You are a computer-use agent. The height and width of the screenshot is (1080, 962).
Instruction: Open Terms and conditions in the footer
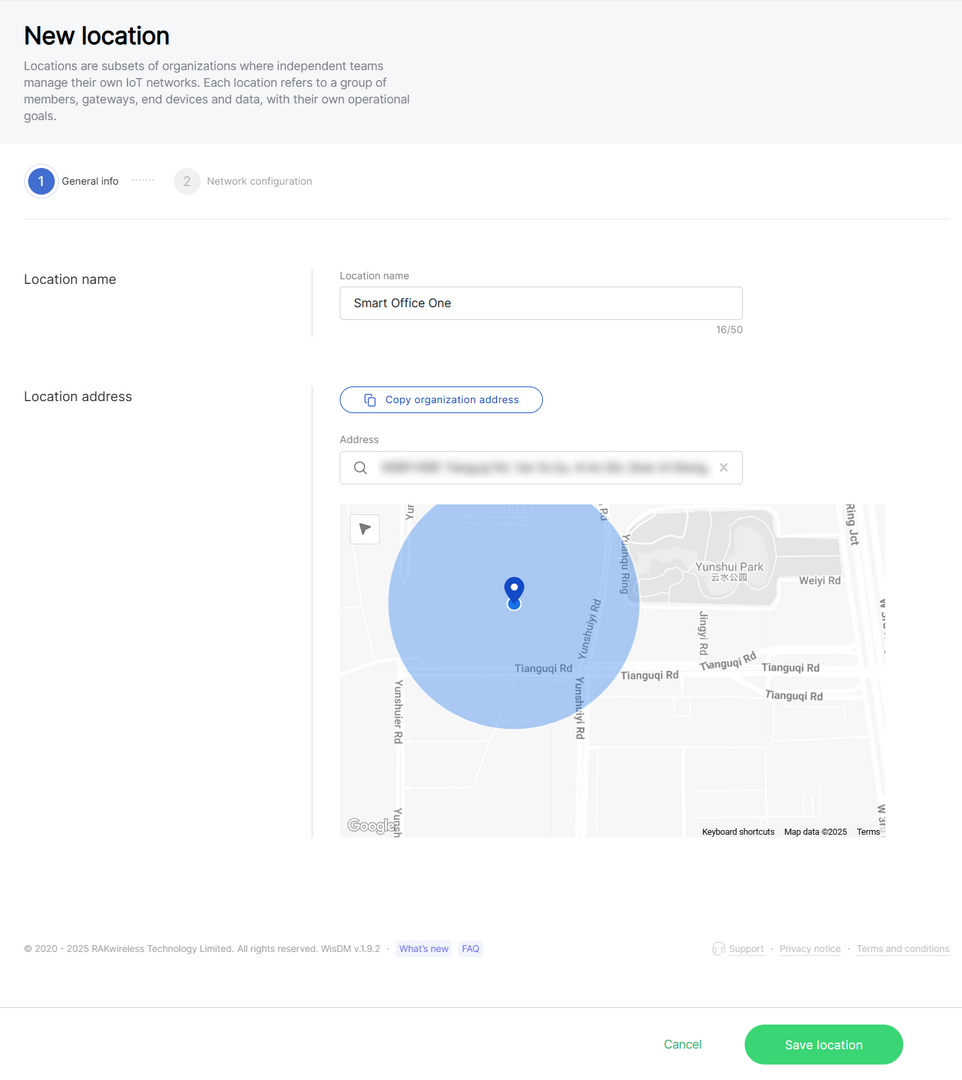(x=902, y=948)
